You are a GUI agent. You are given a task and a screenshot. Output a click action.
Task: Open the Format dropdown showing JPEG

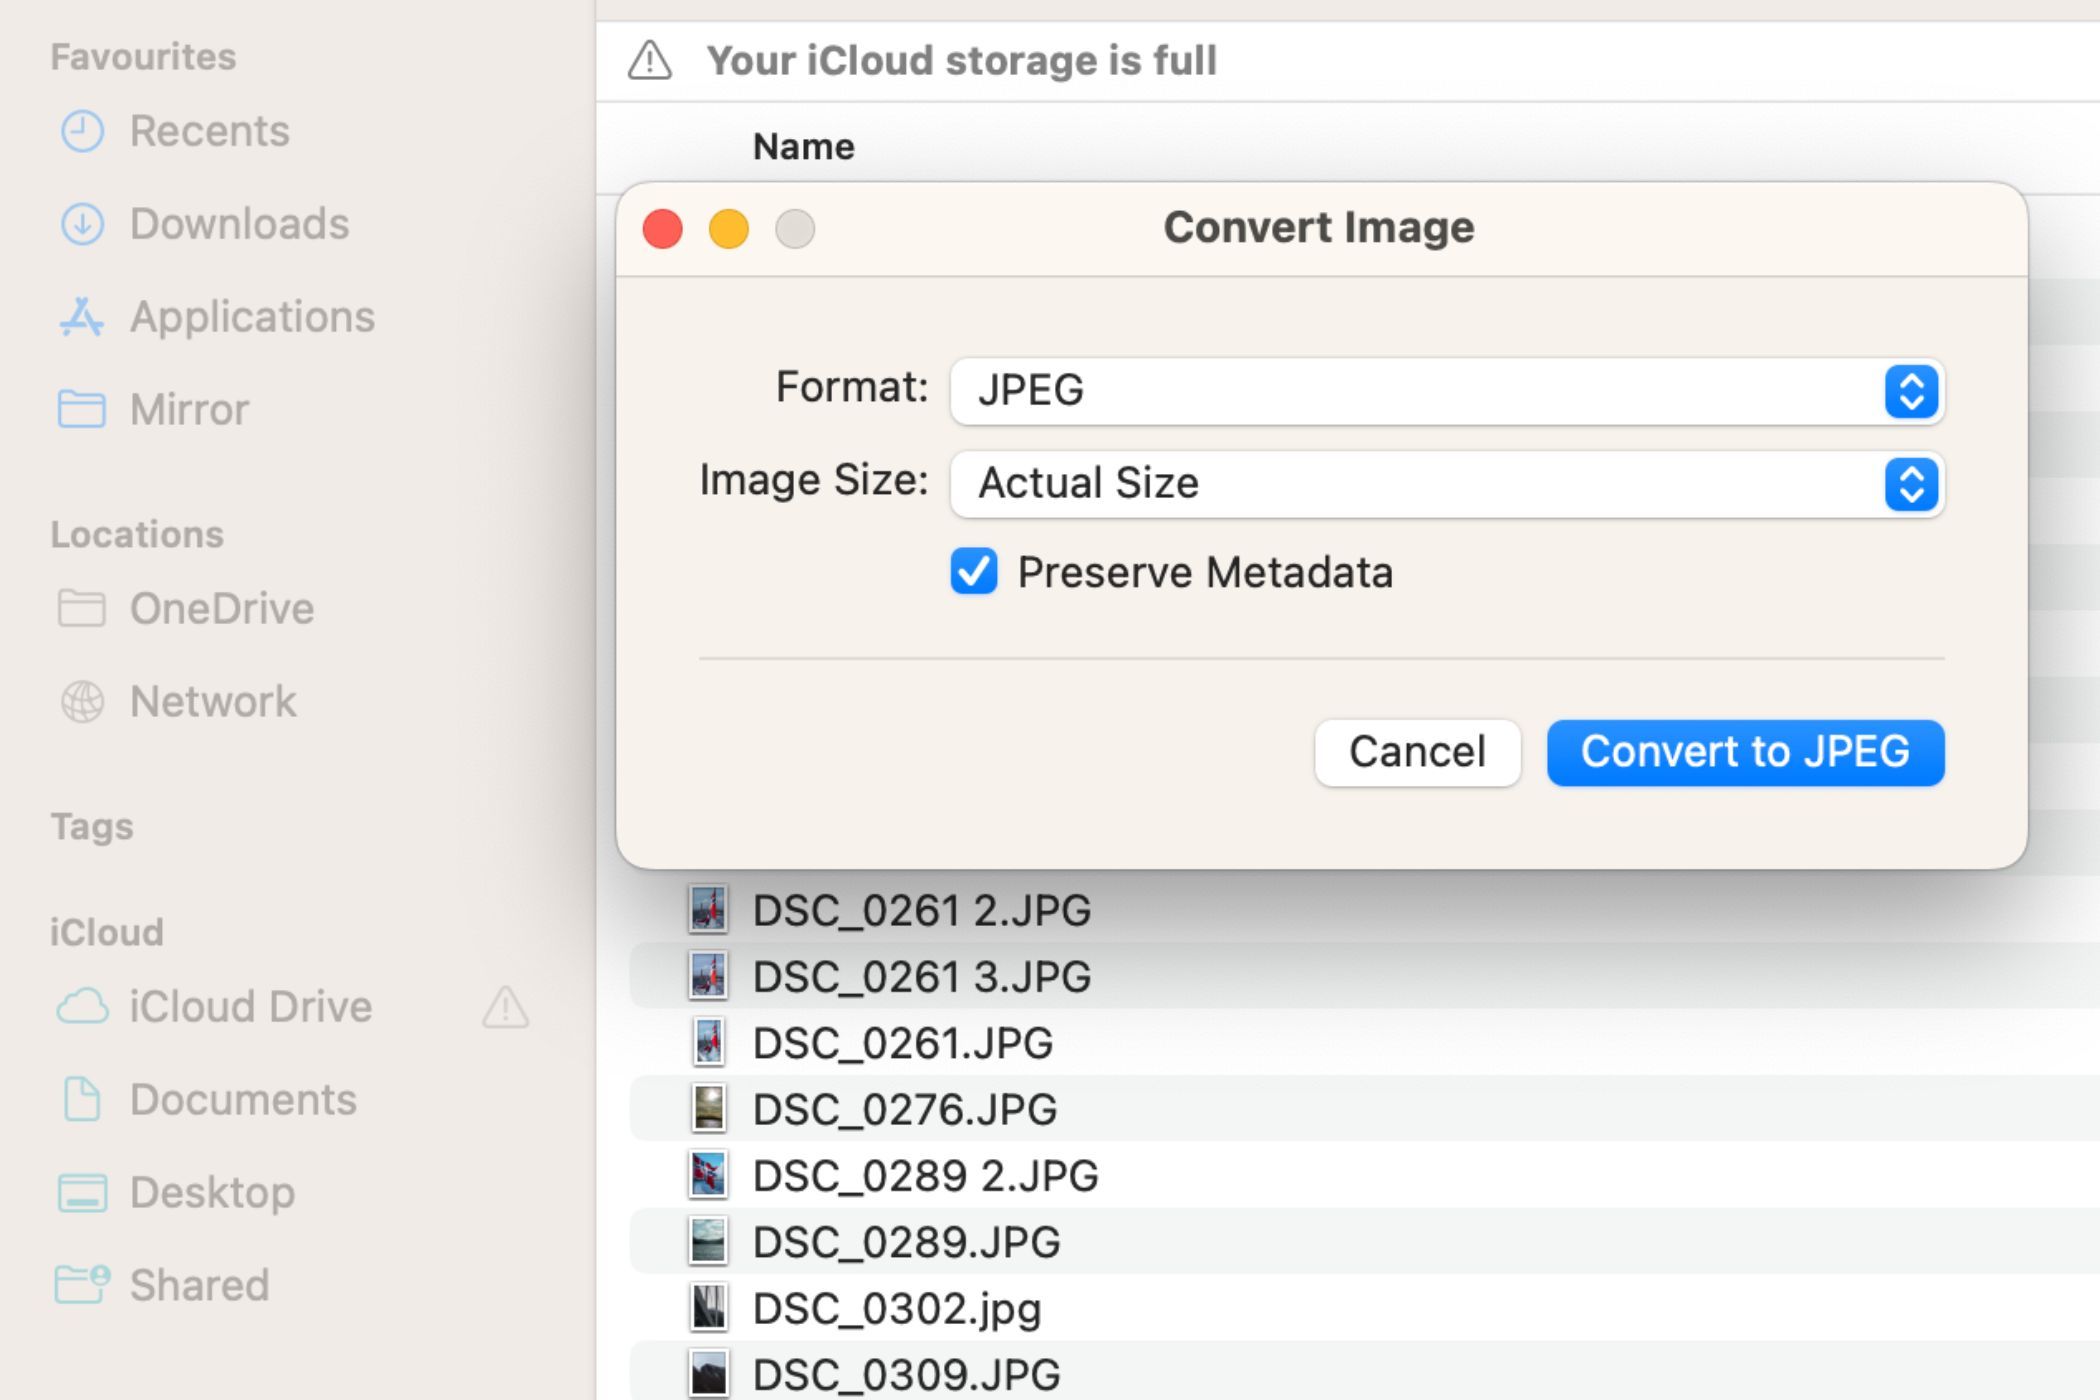(1446, 390)
